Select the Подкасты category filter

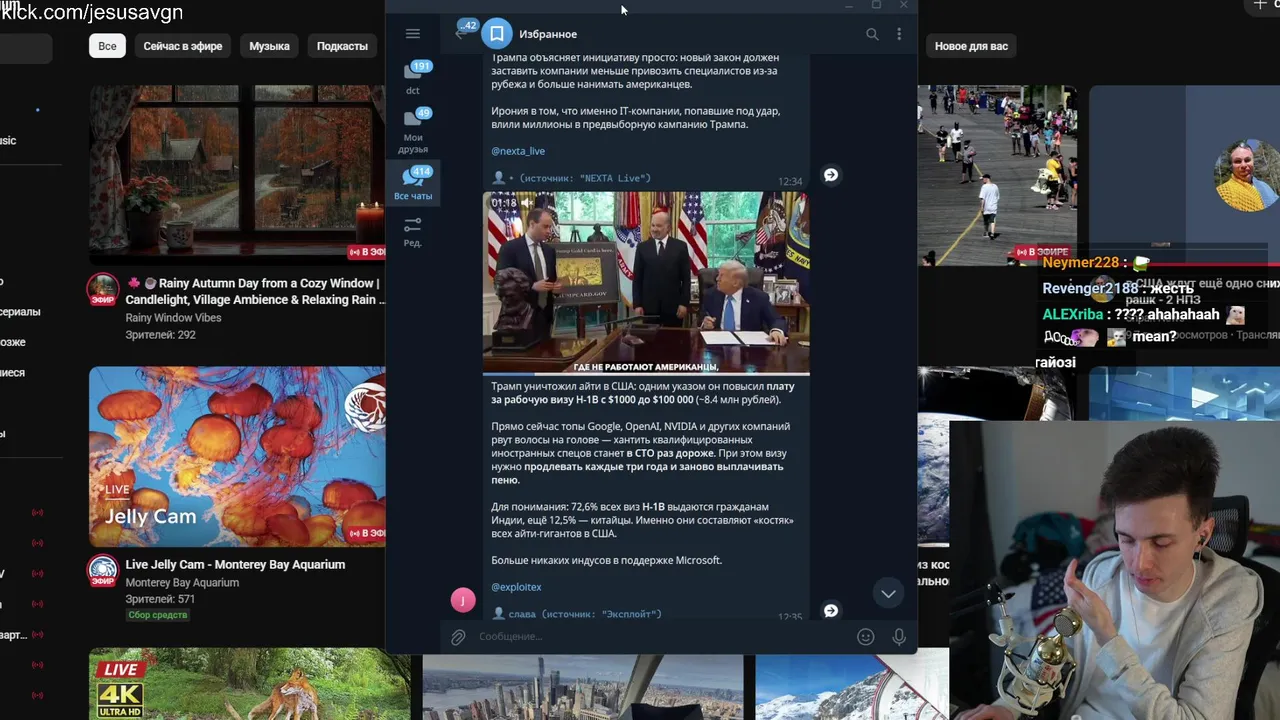(x=342, y=46)
